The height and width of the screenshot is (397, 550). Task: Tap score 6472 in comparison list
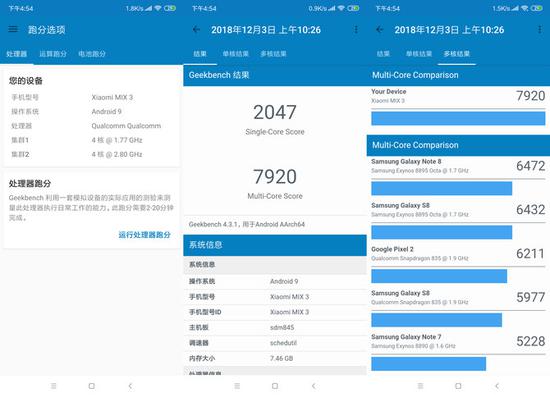[530, 166]
